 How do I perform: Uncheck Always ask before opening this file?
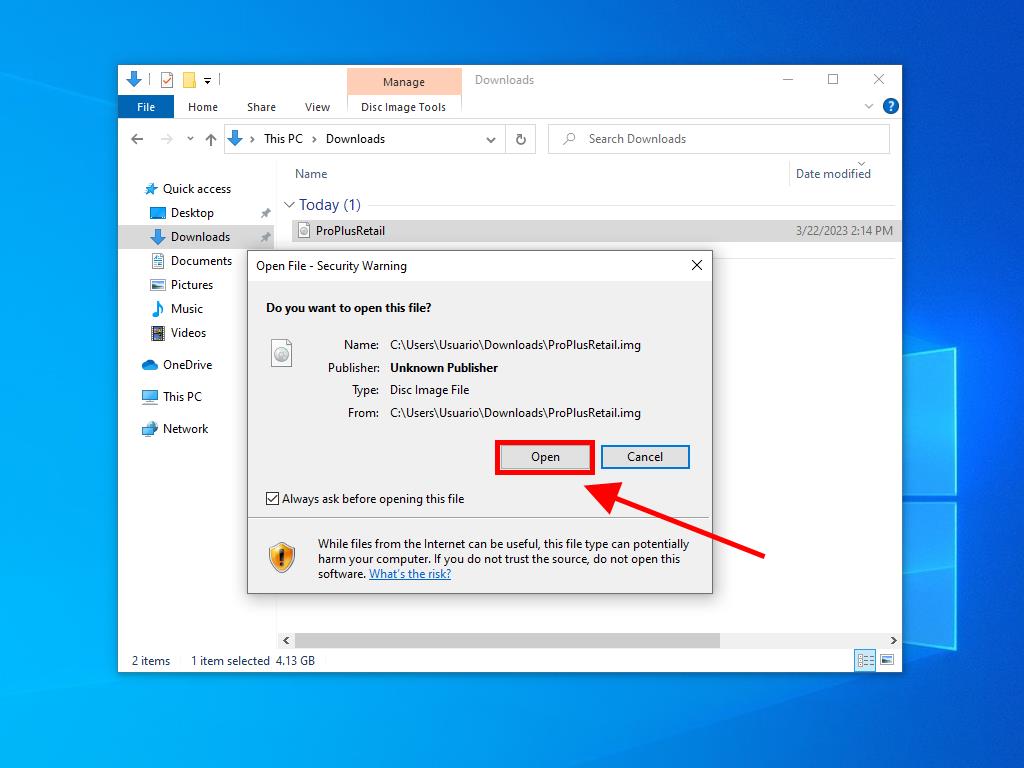273,498
